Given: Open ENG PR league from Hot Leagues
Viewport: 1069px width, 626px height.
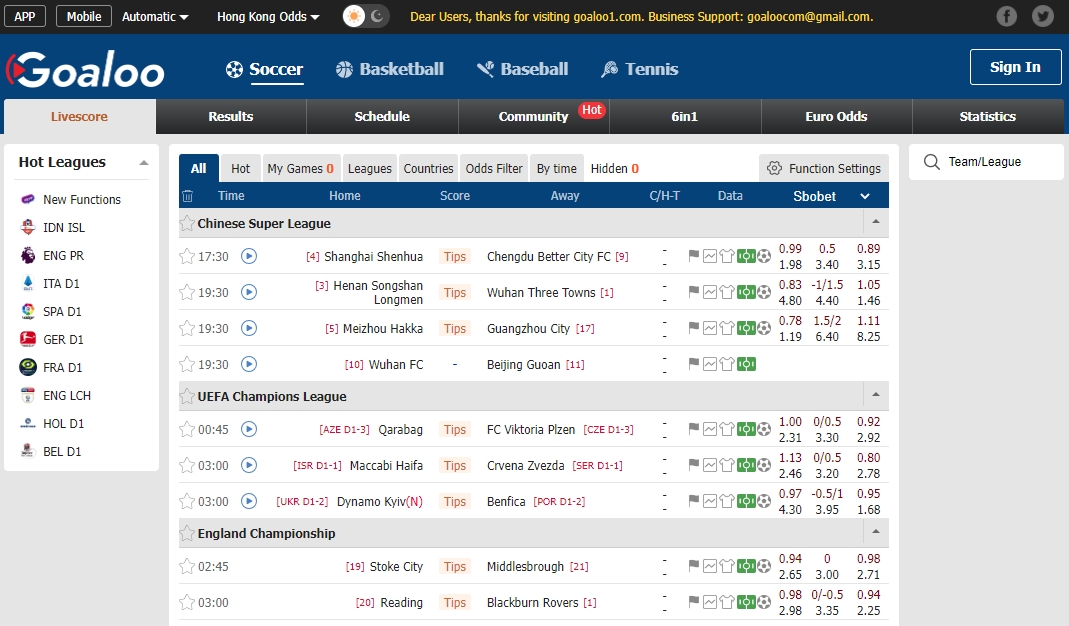Looking at the screenshot, I should 63,256.
